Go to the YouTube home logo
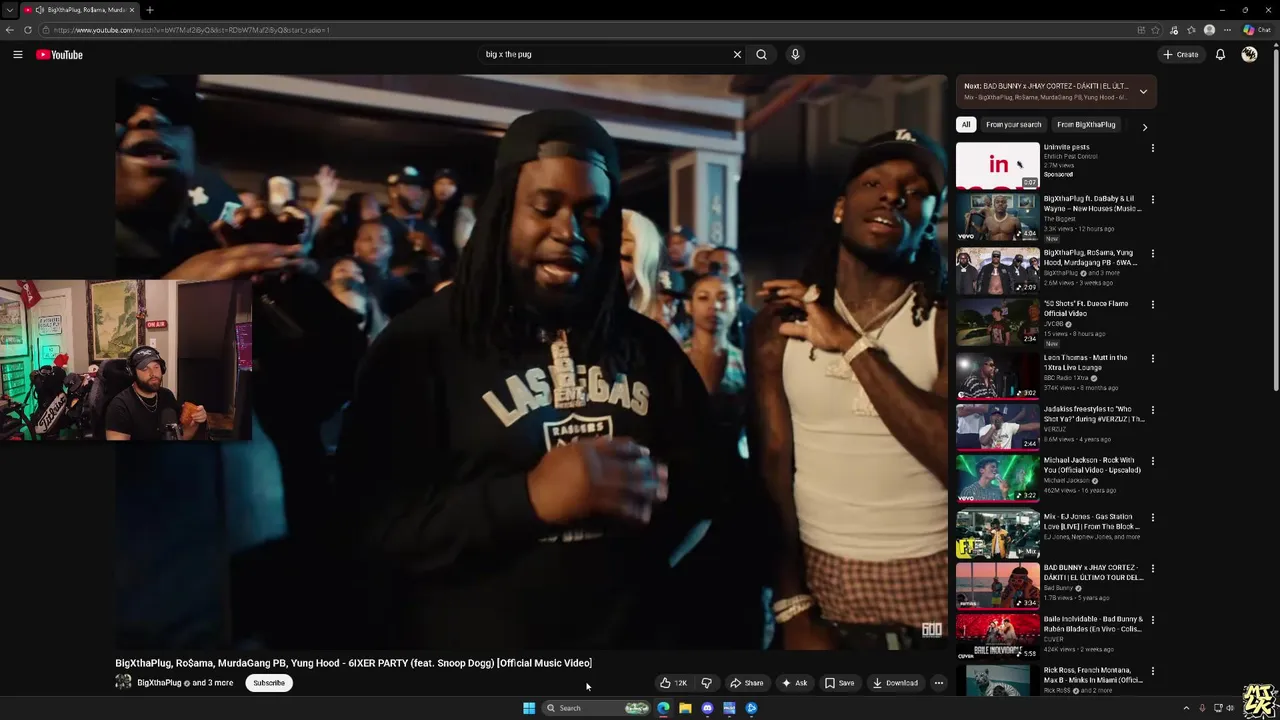This screenshot has width=1280, height=720. (x=59, y=55)
